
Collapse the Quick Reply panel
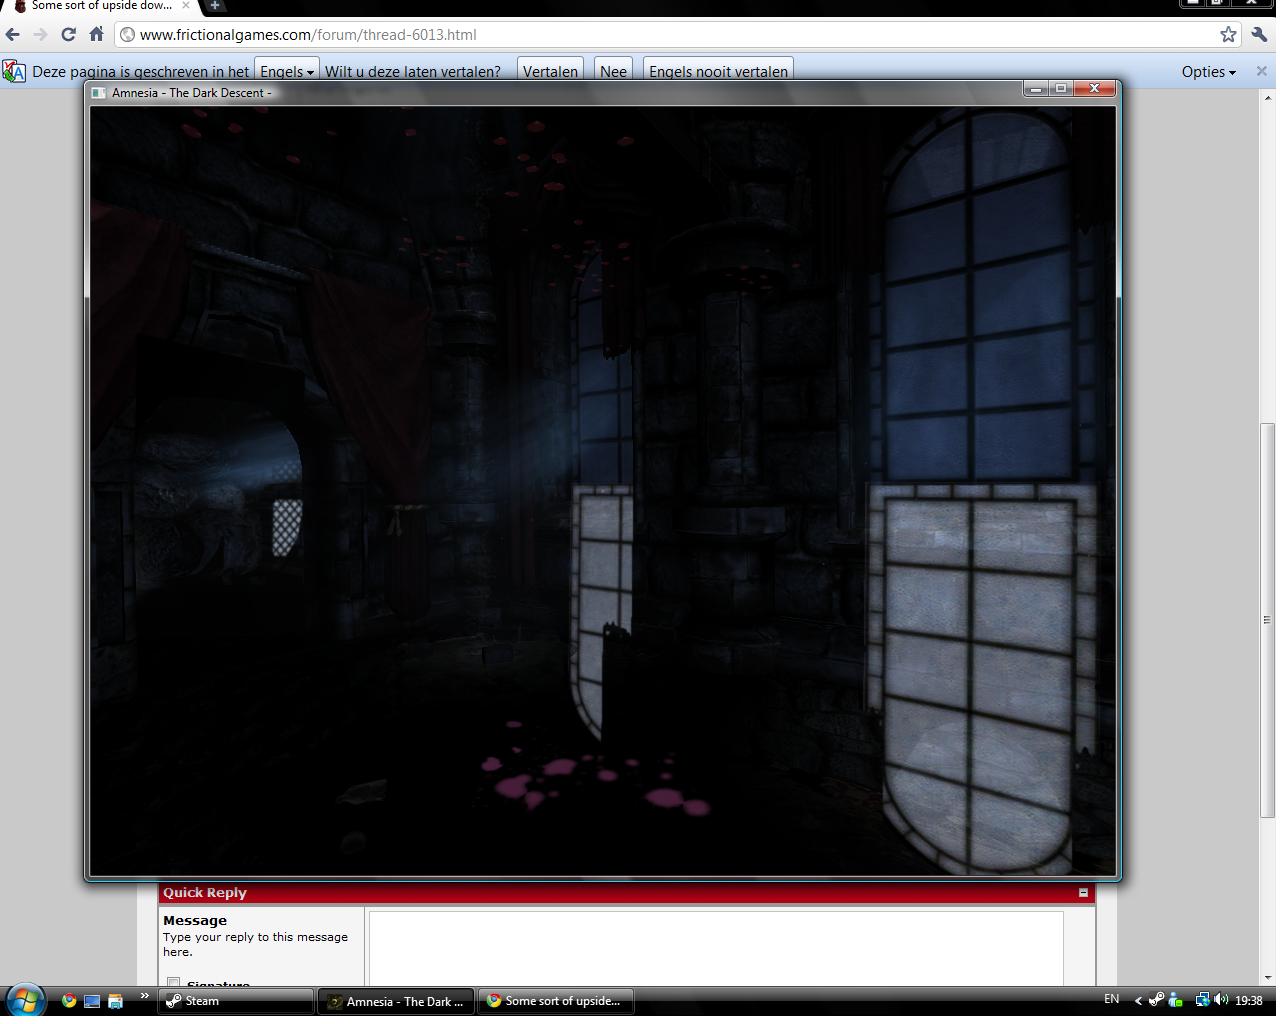[1083, 893]
